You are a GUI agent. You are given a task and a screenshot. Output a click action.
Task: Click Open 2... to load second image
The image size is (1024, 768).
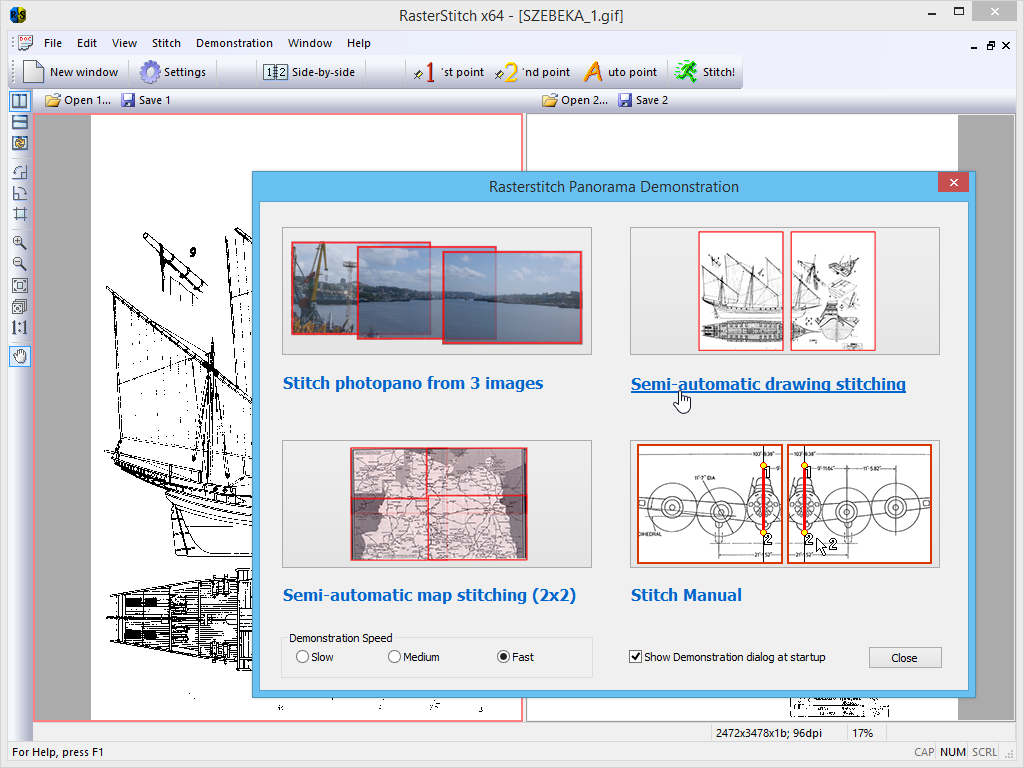(575, 100)
